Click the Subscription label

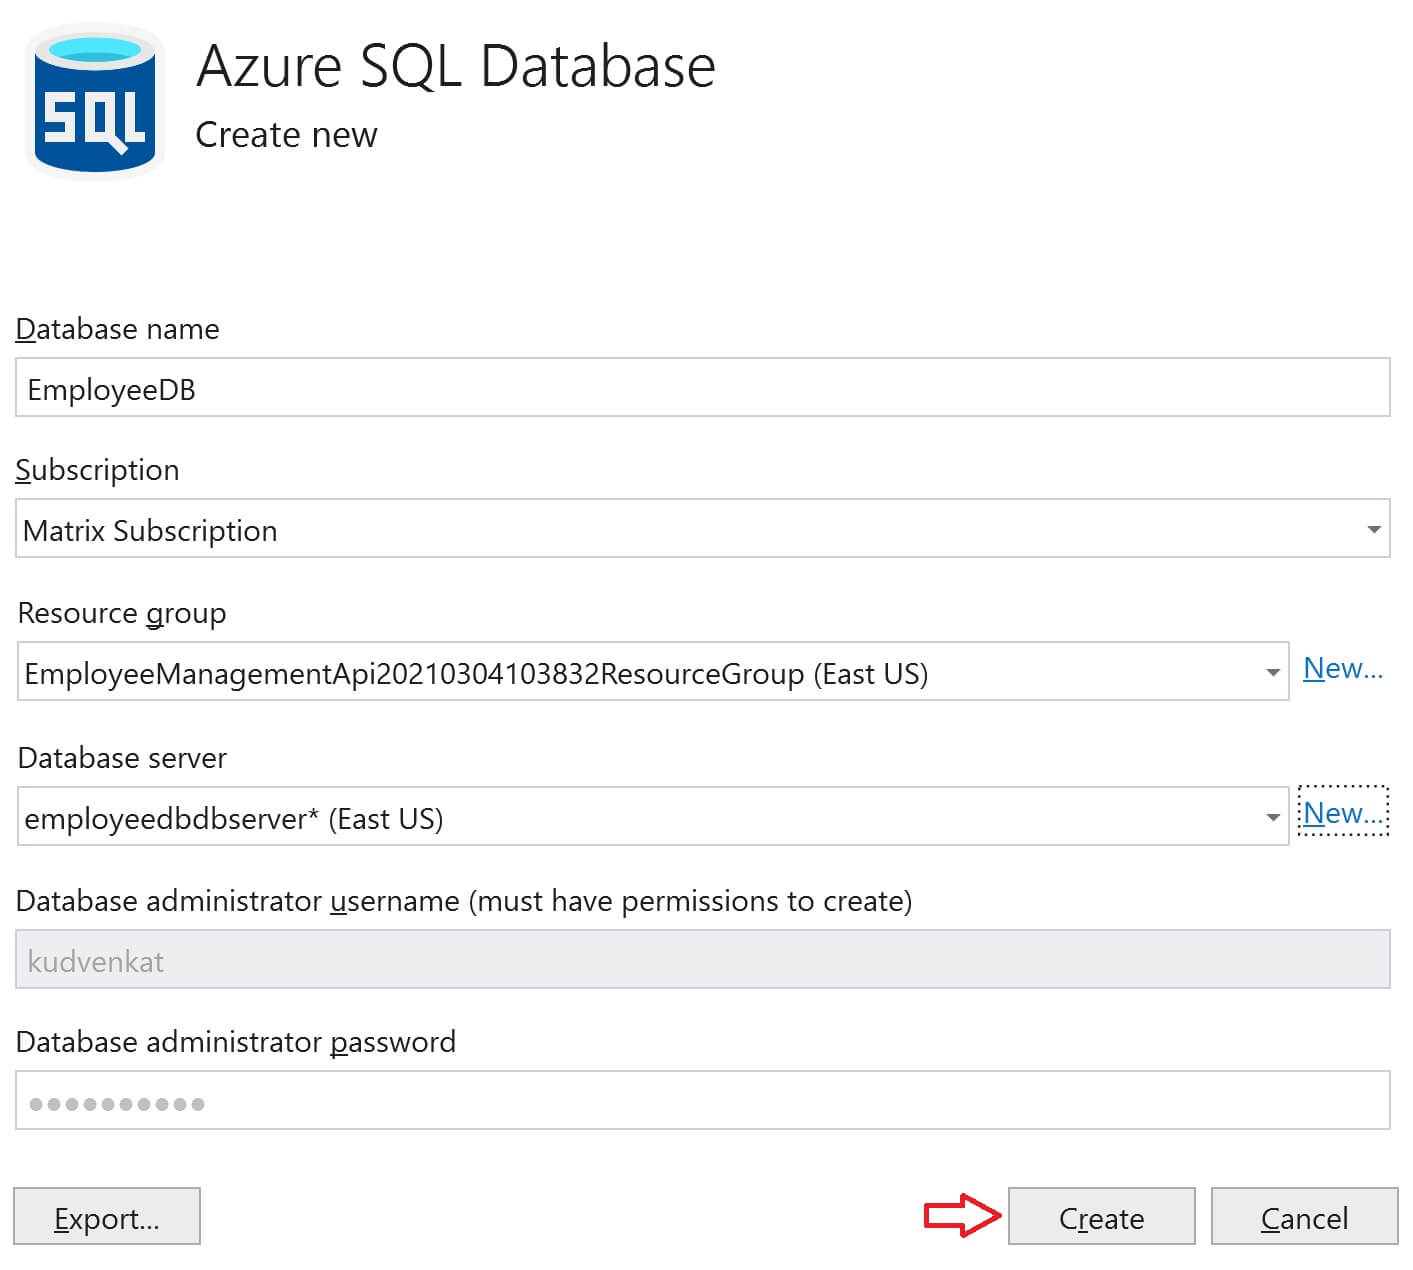[x=97, y=470]
